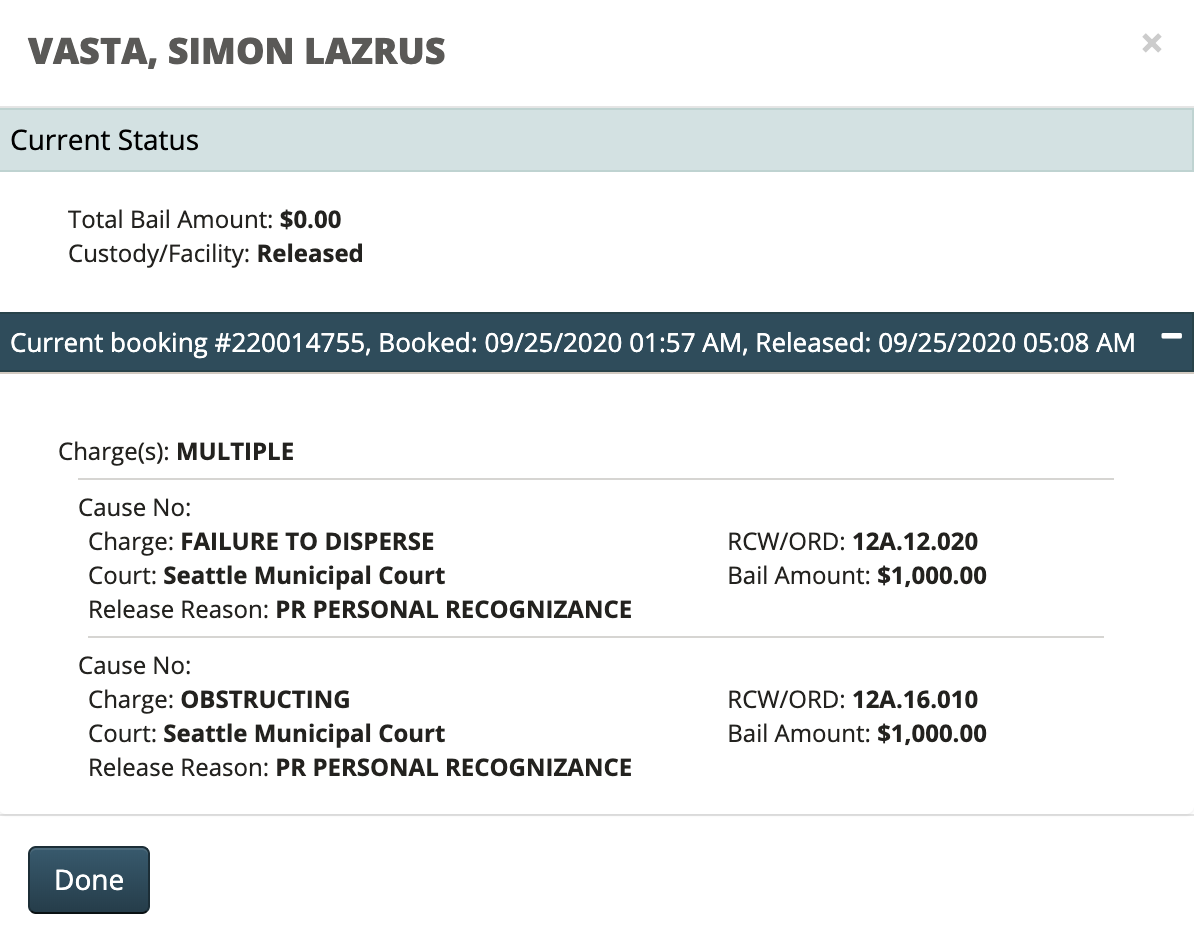Select the FAILURE TO DISPERSE charge text
The height and width of the screenshot is (944, 1194).
[x=307, y=542]
